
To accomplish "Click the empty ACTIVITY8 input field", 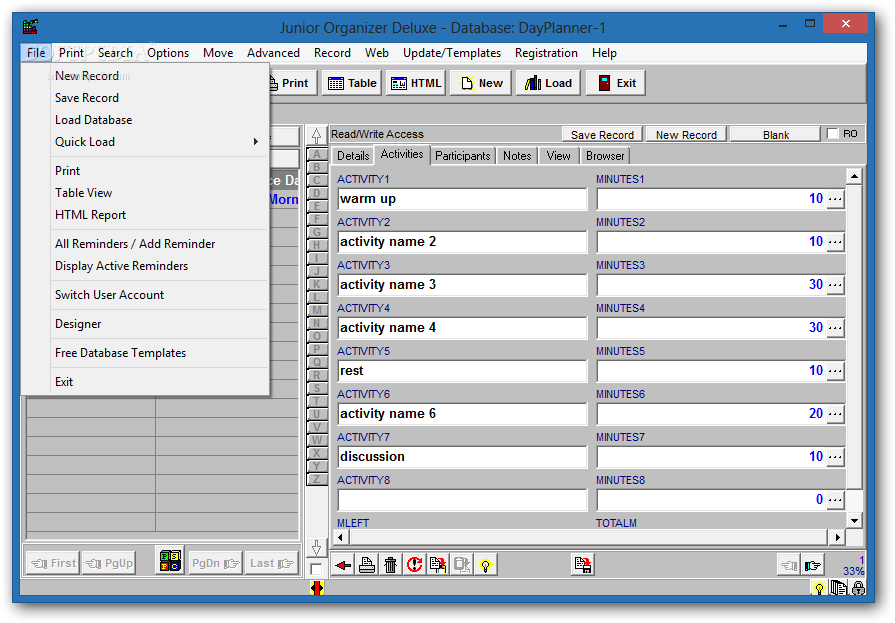I will (x=462, y=500).
